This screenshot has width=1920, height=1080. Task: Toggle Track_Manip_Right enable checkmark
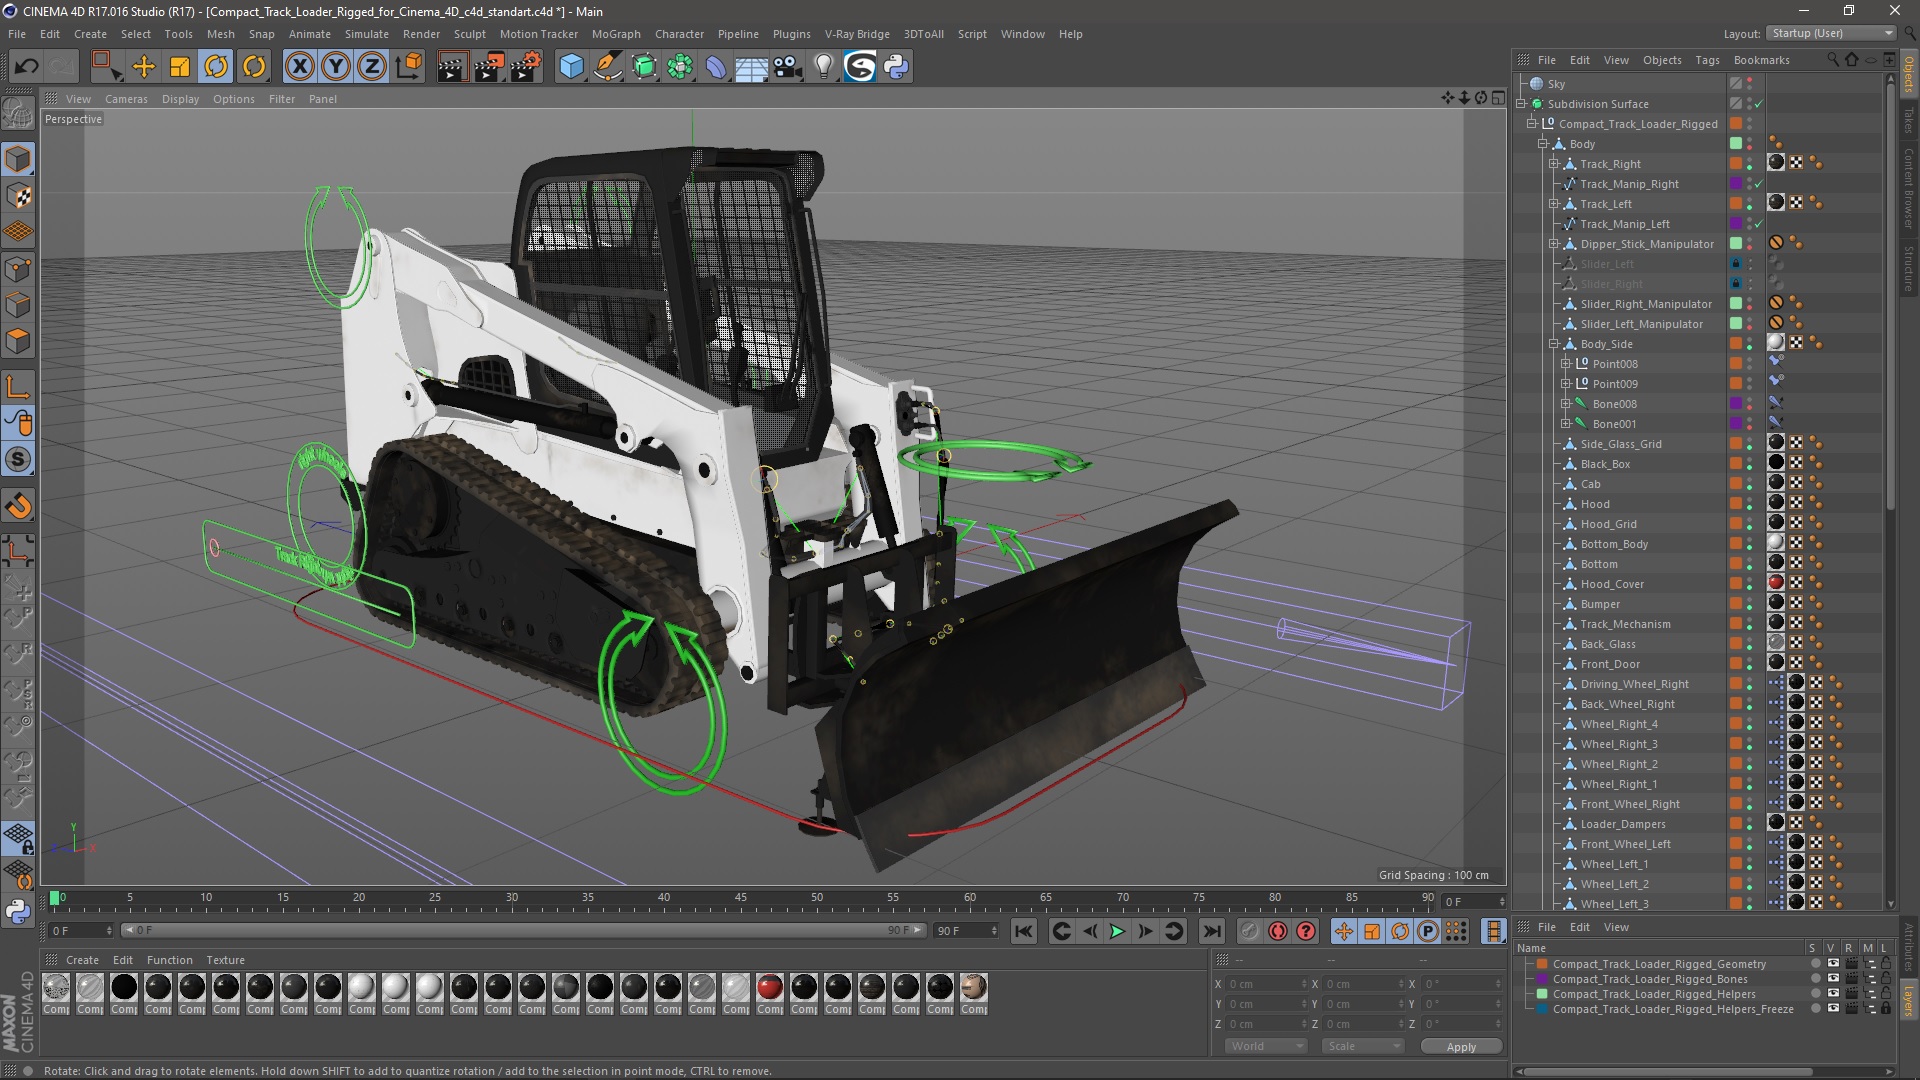(1758, 184)
